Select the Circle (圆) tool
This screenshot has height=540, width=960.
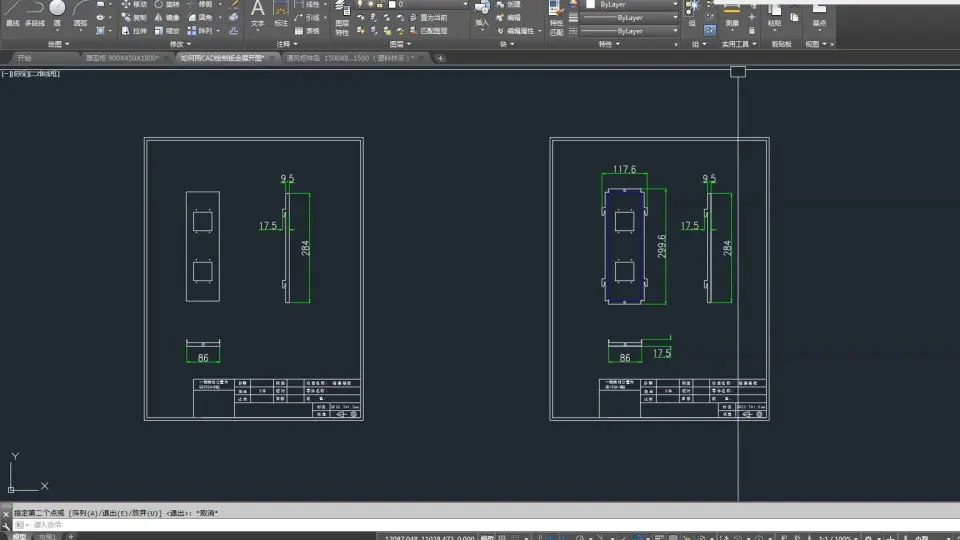57,13
